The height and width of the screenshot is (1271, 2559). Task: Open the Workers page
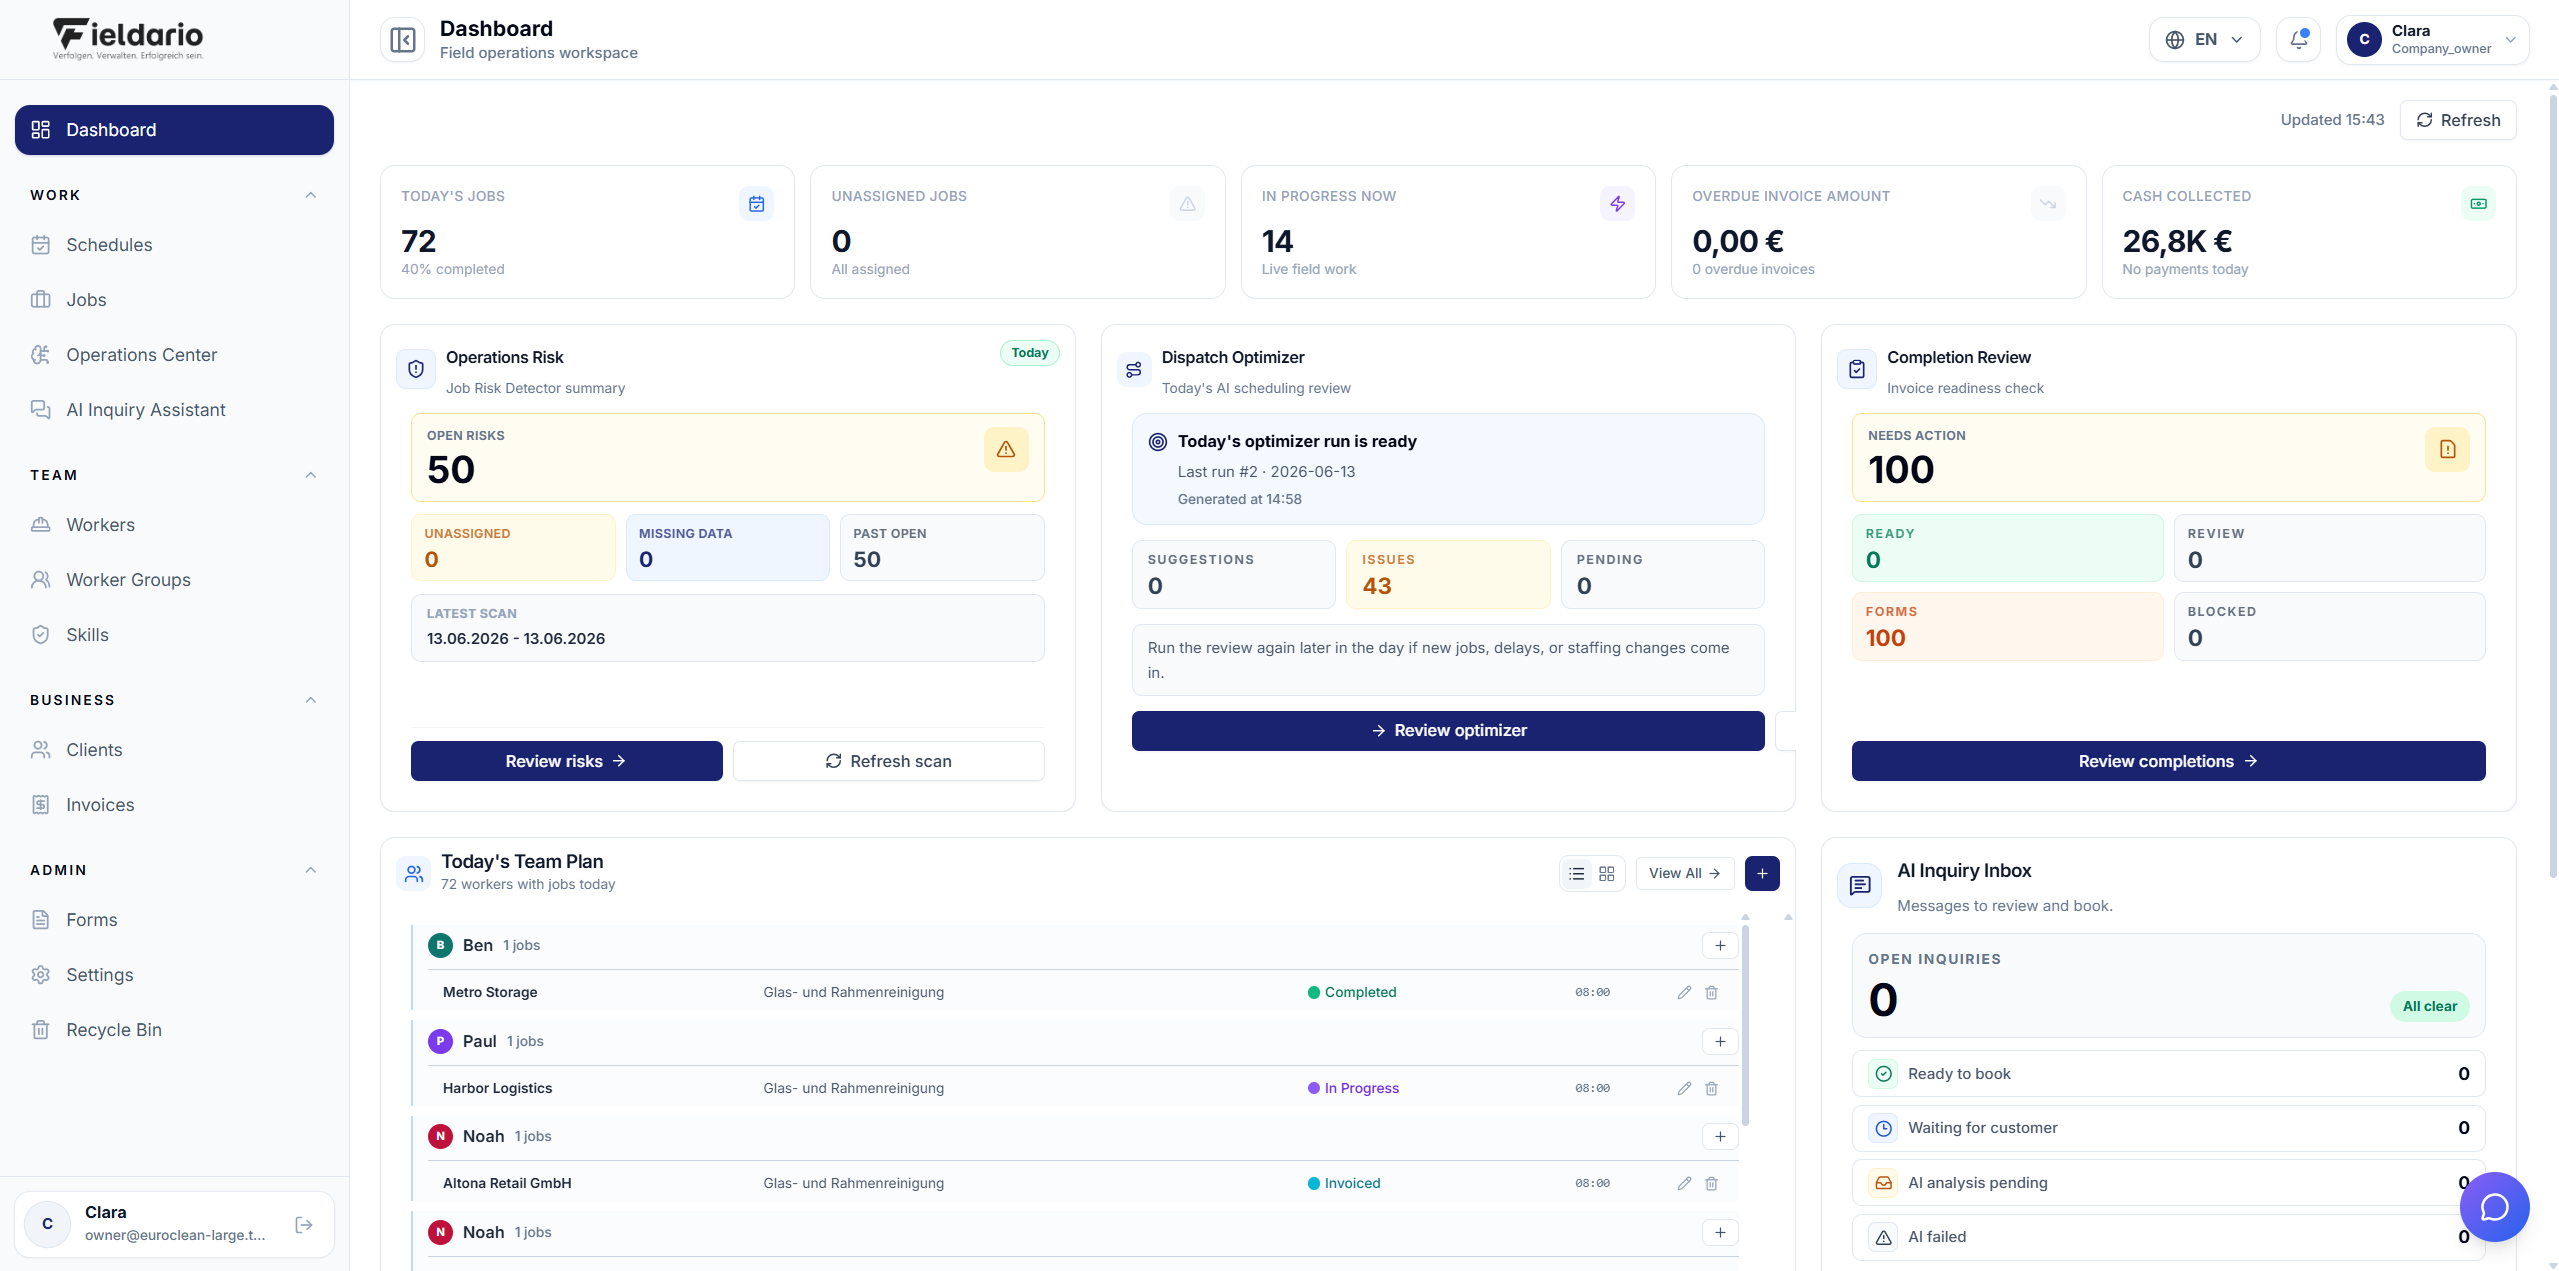point(174,525)
